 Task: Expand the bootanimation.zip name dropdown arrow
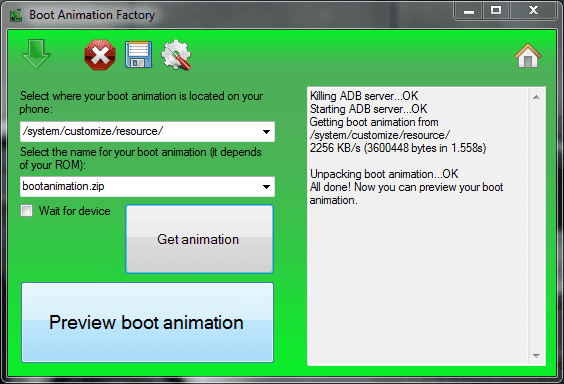[x=266, y=187]
